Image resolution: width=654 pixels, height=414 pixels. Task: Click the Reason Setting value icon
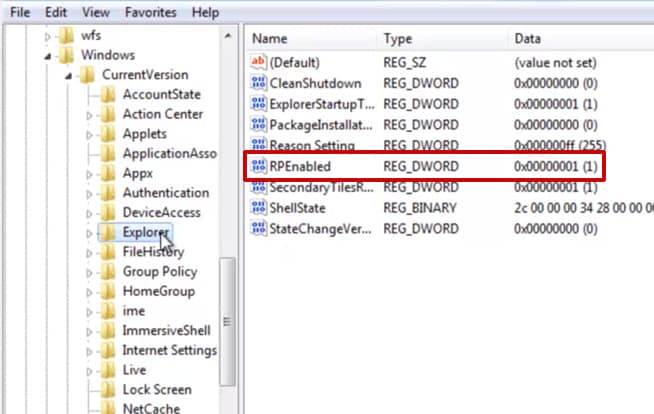[x=257, y=146]
